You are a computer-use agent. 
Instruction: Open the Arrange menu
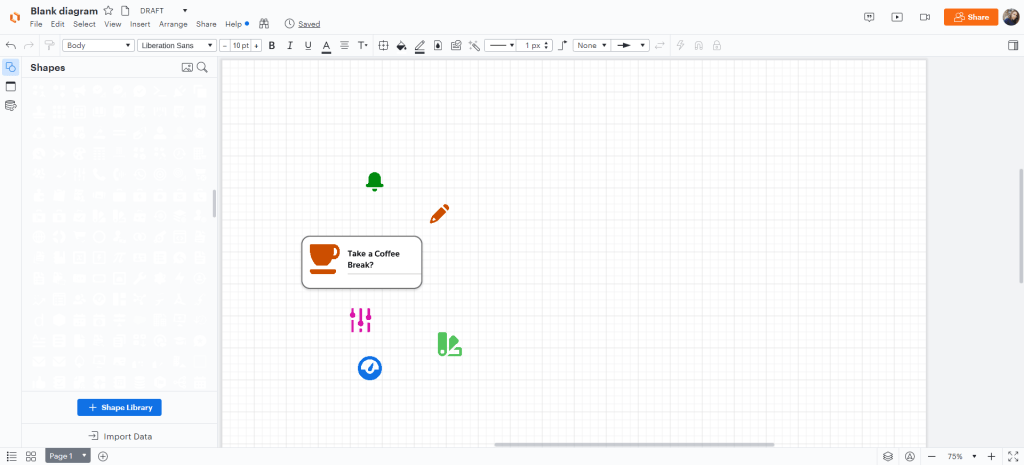coord(173,23)
